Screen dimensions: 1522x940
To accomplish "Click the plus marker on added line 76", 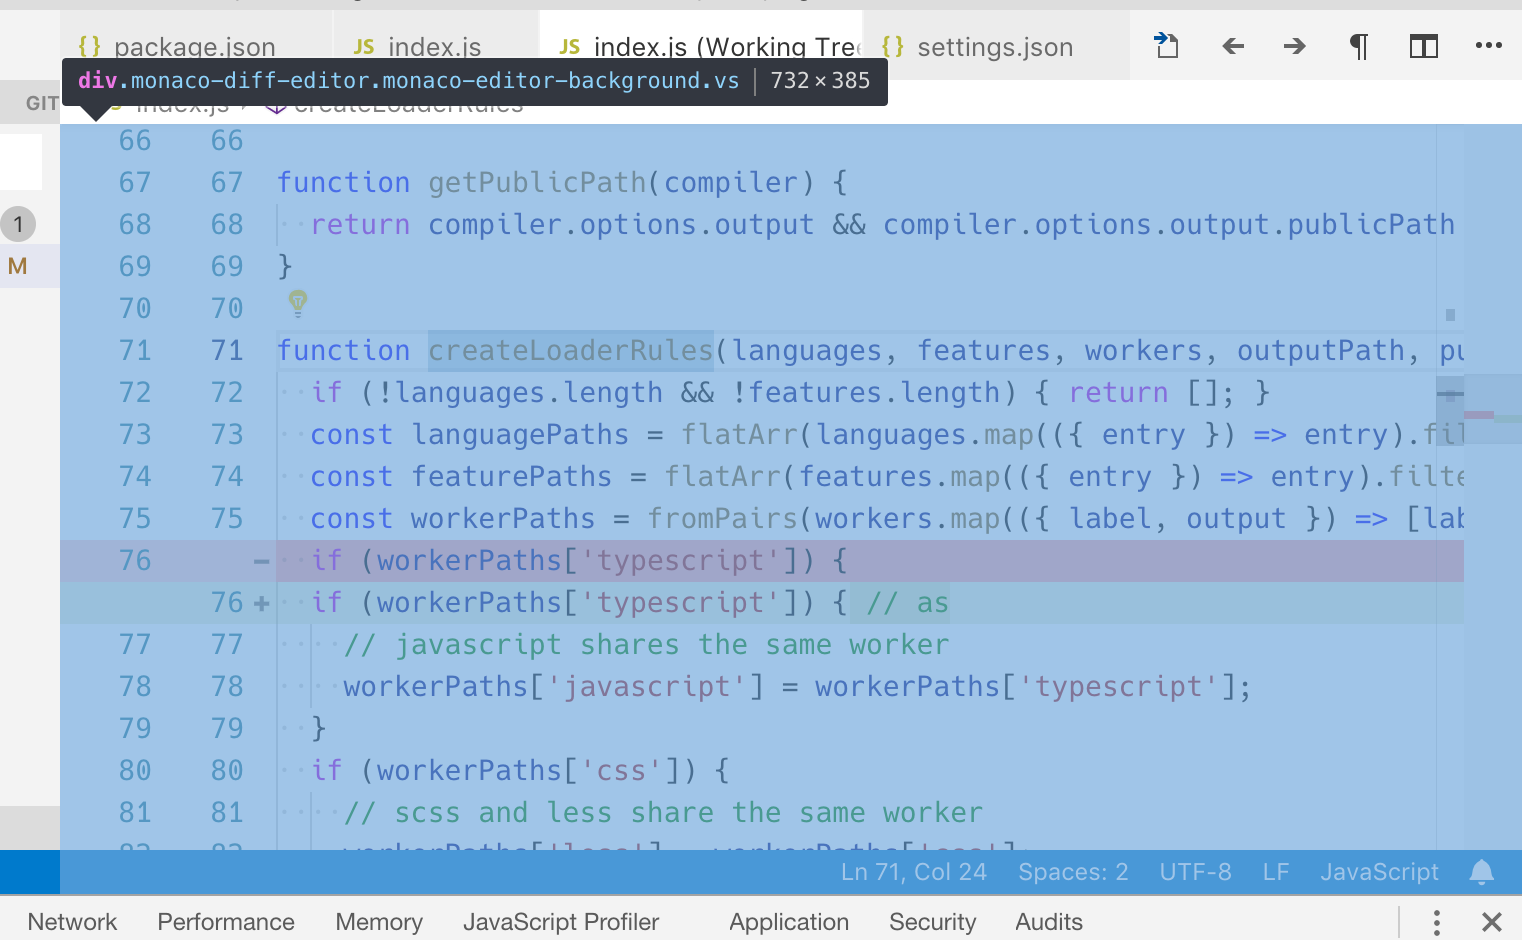I will pos(262,603).
